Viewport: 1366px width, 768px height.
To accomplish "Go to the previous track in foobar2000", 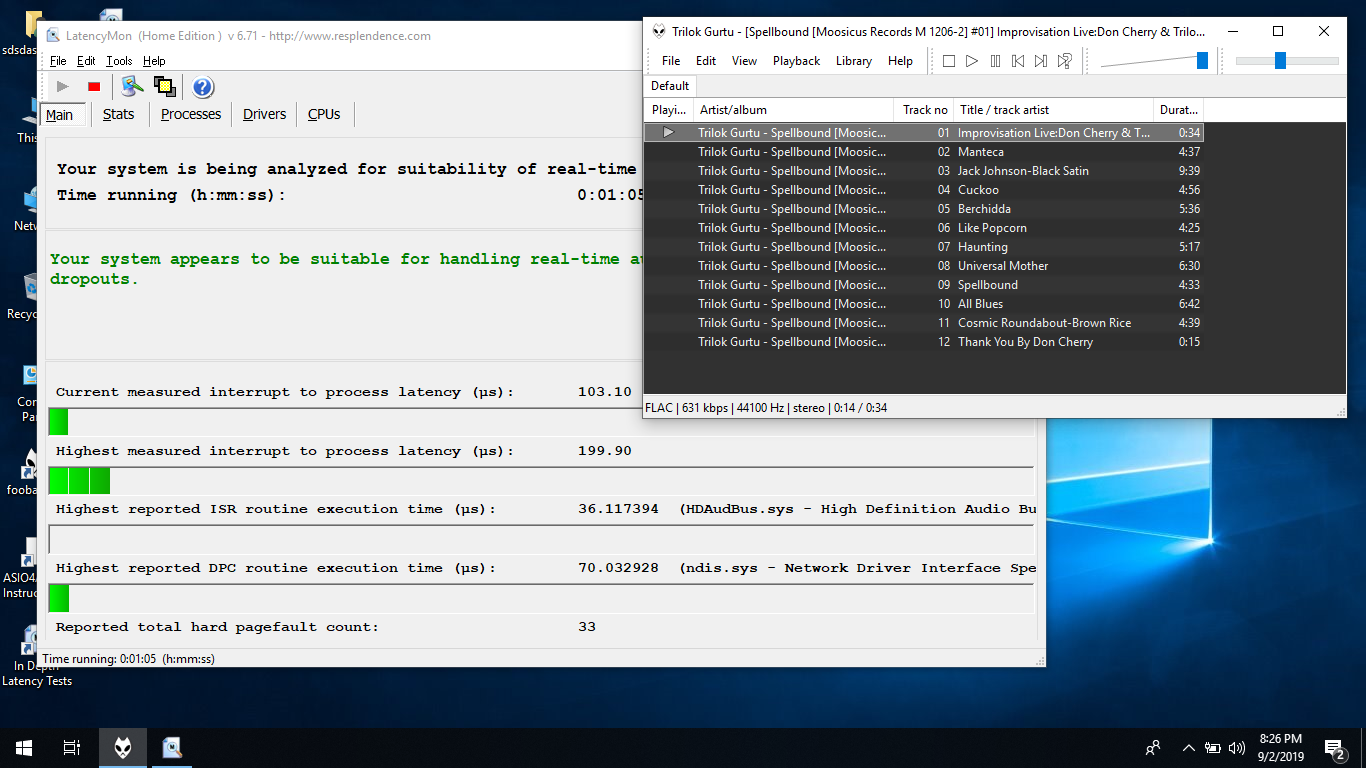I will [x=1018, y=61].
